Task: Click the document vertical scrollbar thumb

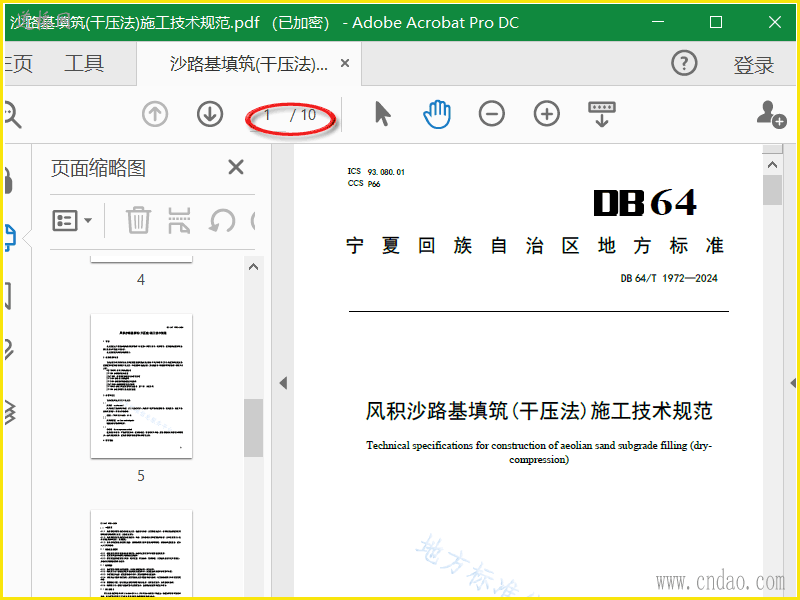Action: pyautogui.click(x=772, y=190)
